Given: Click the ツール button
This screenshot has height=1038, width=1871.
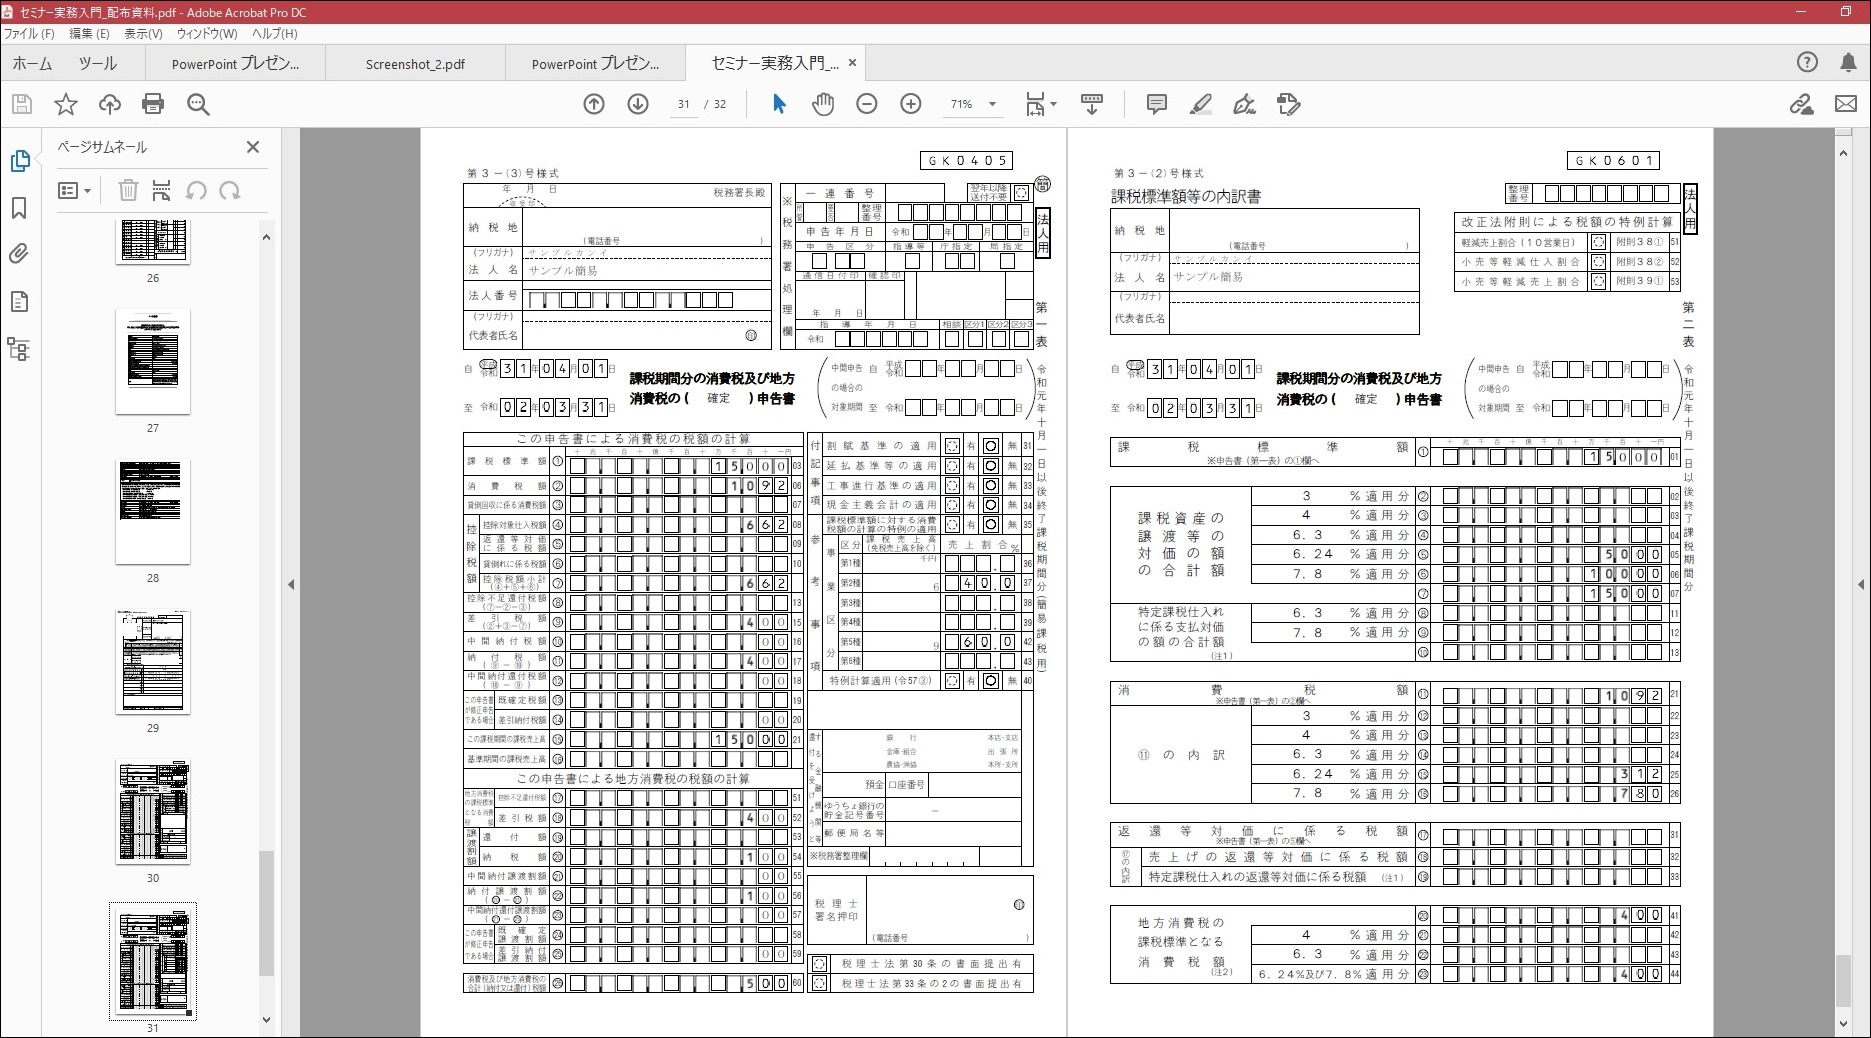Looking at the screenshot, I should pyautogui.click(x=98, y=64).
